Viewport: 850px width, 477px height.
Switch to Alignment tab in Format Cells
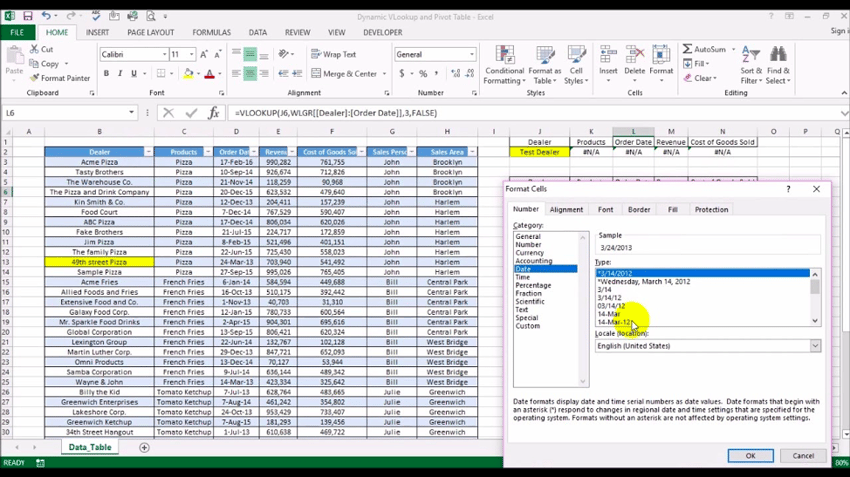point(566,210)
